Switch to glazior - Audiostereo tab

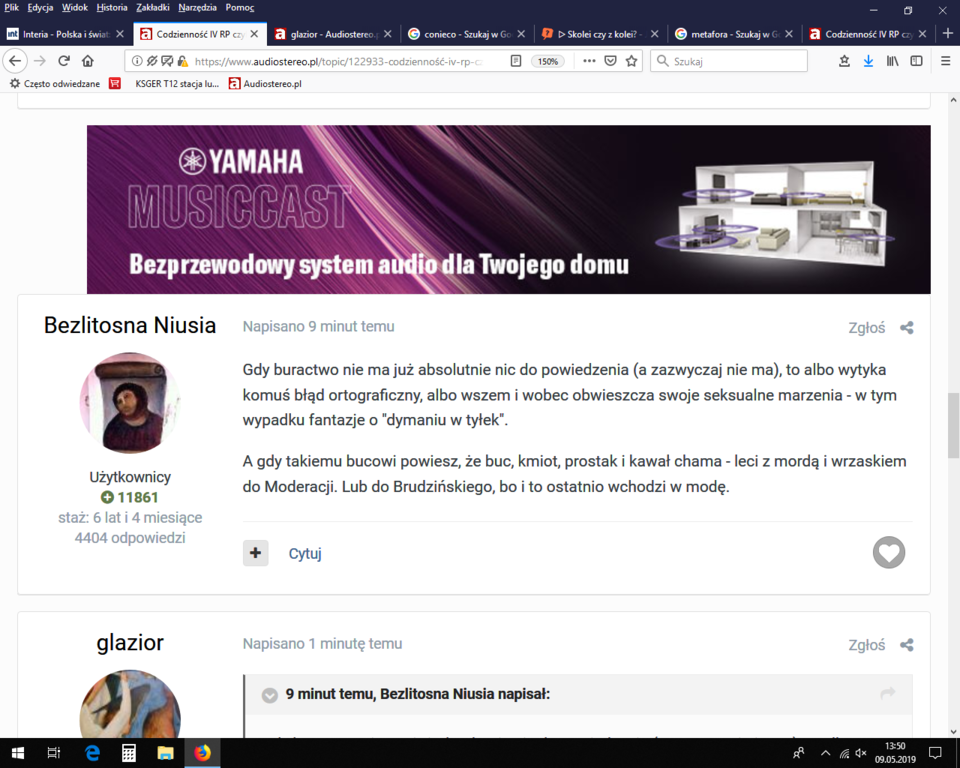click(334, 34)
